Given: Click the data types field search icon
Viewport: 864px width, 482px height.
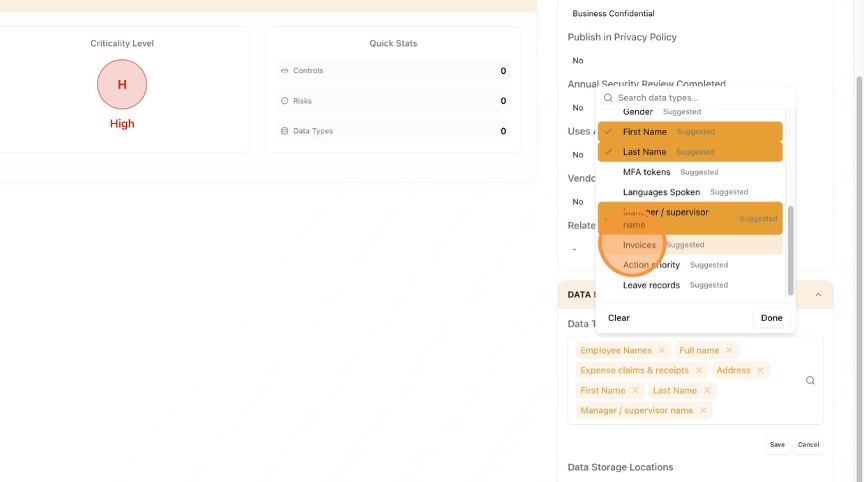Looking at the screenshot, I should pyautogui.click(x=810, y=380).
